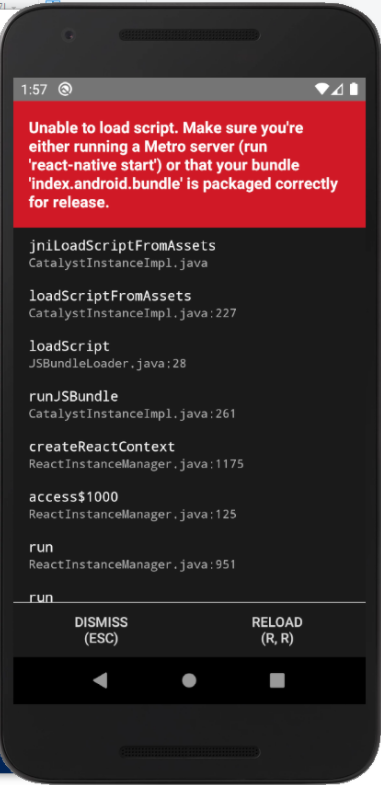The width and height of the screenshot is (381, 785).
Task: Tap the Android Recents square button
Action: pyautogui.click(x=277, y=680)
